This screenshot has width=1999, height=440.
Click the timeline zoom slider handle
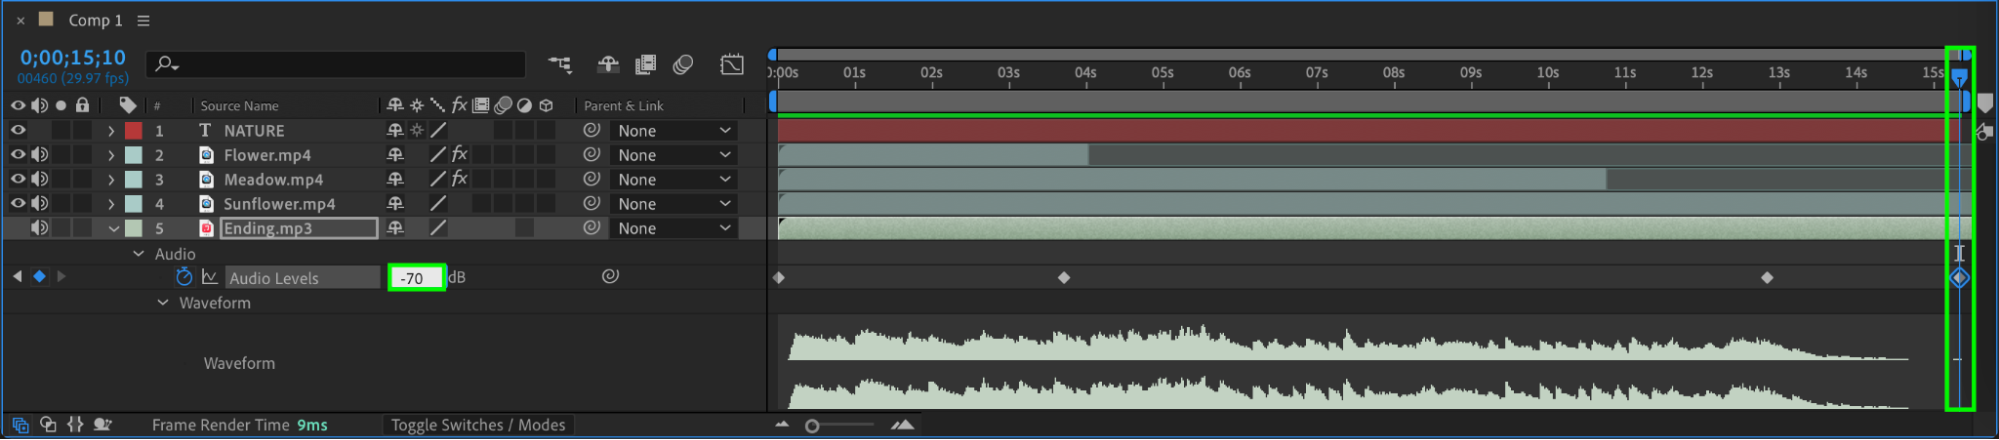pos(812,426)
